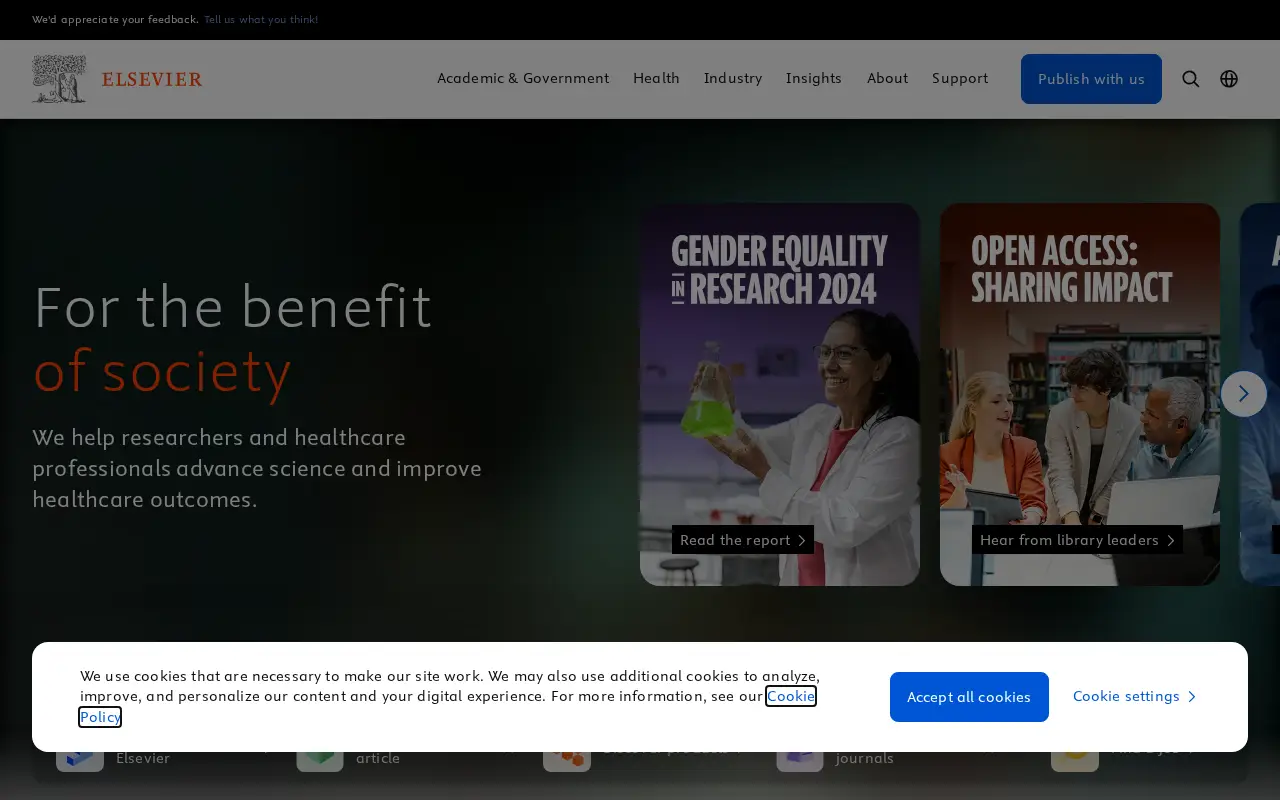Open the Academic & Government menu
1280x800 pixels.
click(x=523, y=78)
